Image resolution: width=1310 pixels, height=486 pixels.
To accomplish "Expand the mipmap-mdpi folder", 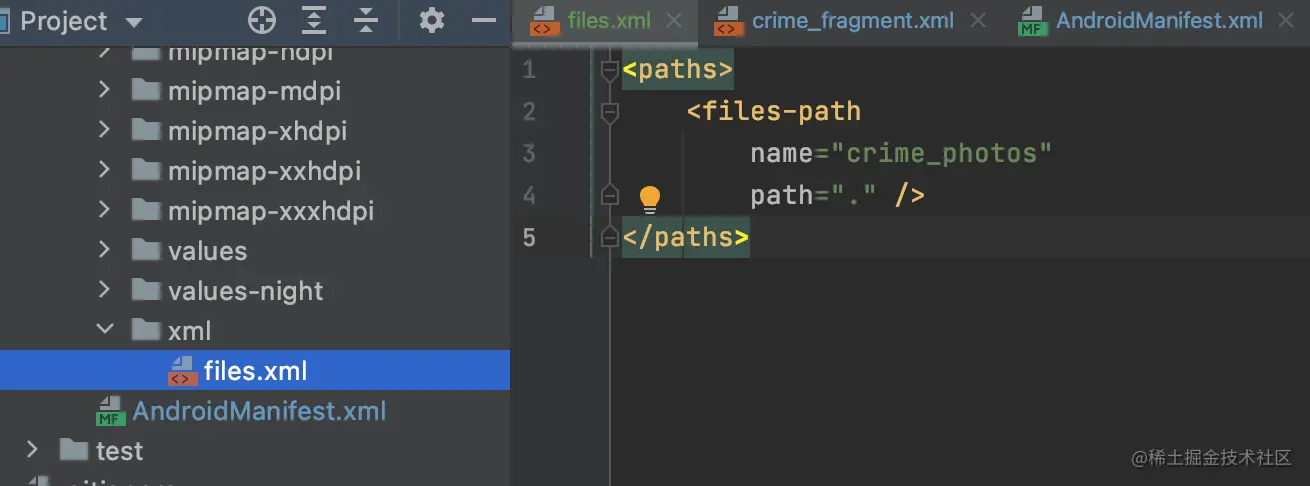I will pyautogui.click(x=104, y=90).
